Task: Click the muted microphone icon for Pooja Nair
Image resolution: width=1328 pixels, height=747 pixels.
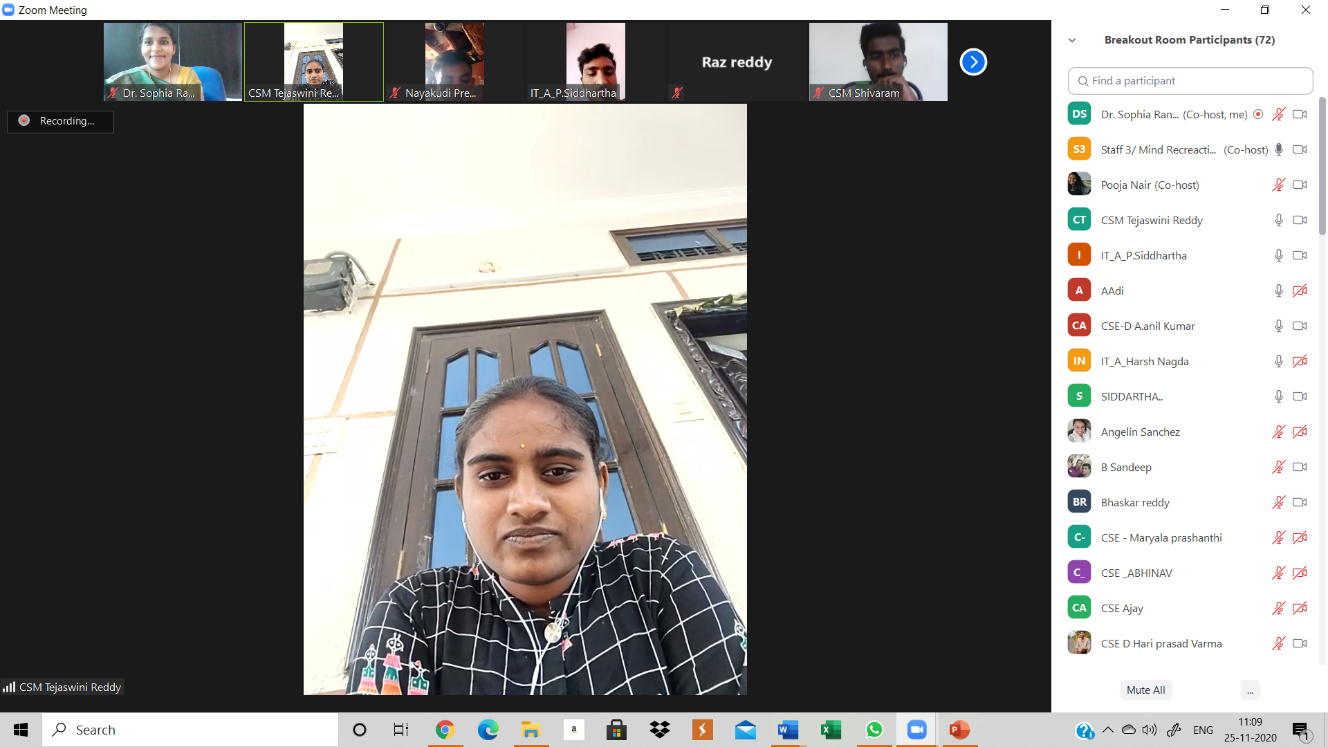Action: pos(1278,185)
